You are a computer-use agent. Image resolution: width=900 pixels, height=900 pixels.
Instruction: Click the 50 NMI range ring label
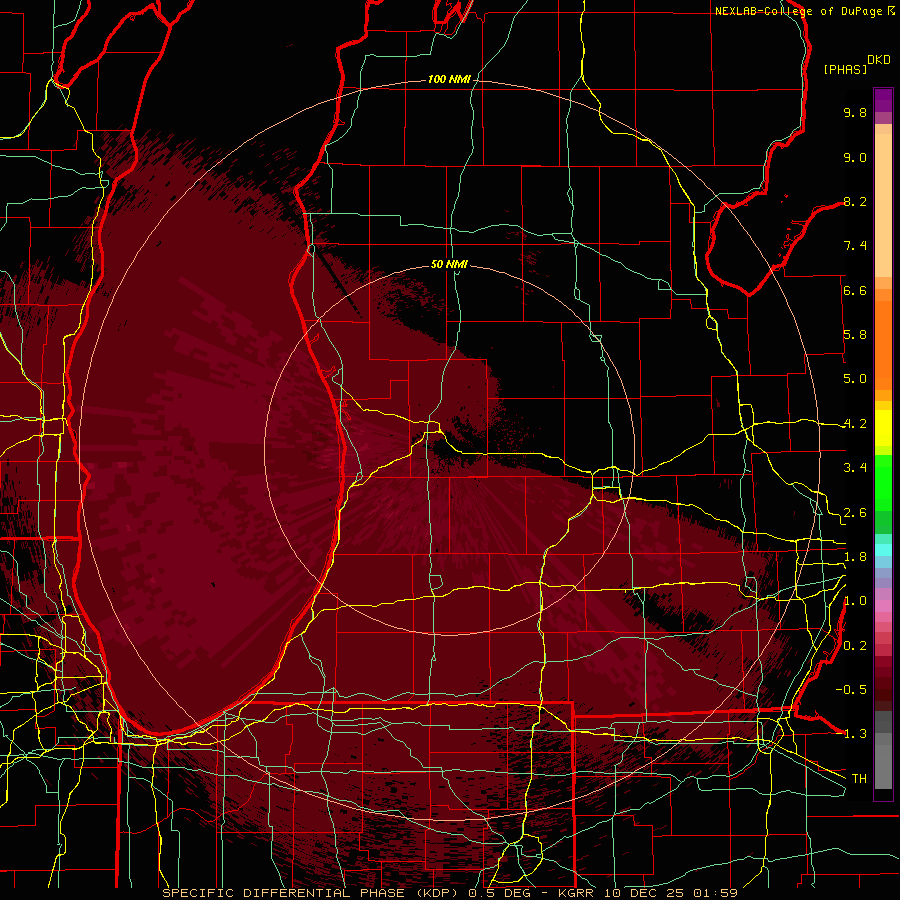[449, 264]
